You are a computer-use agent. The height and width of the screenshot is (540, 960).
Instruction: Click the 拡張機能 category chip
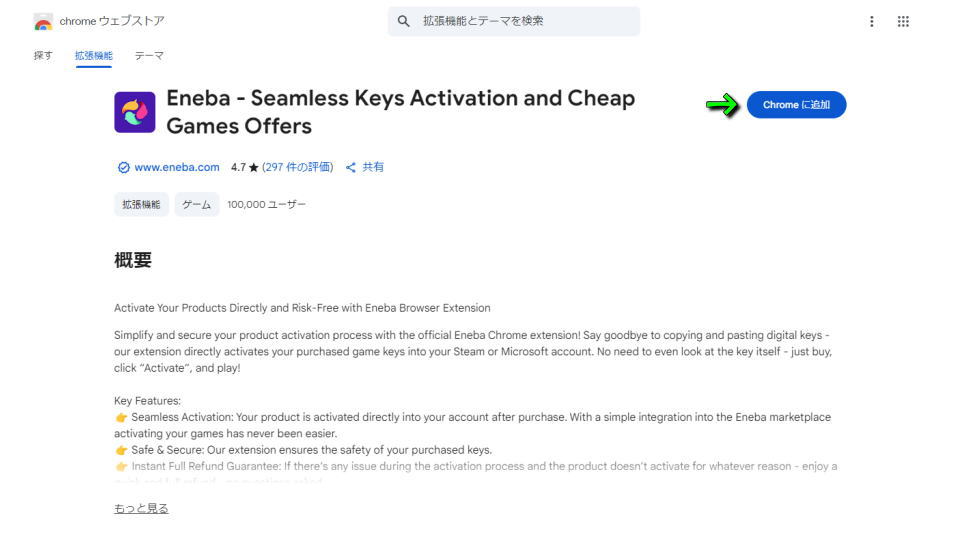pyautogui.click(x=141, y=204)
